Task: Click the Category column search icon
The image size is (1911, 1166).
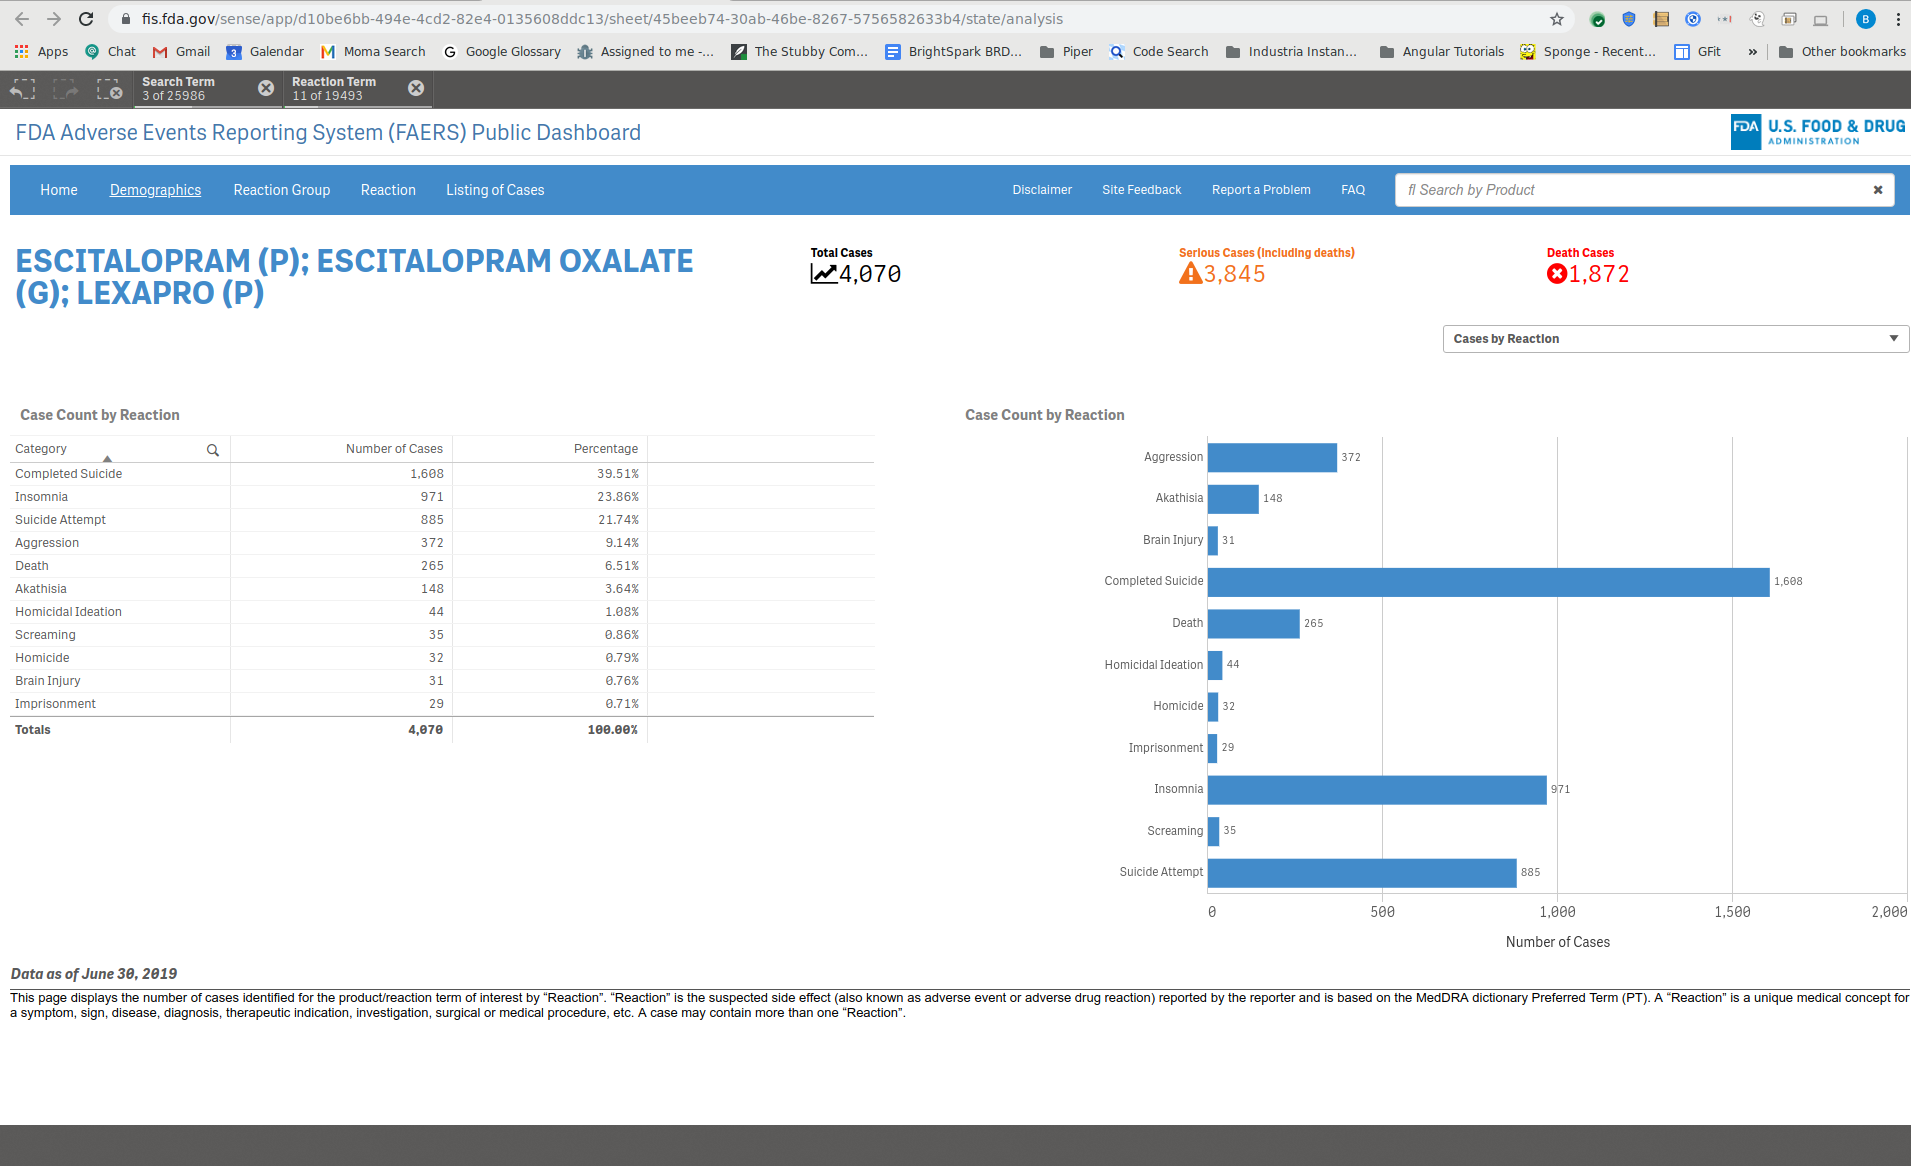Action: 213,450
